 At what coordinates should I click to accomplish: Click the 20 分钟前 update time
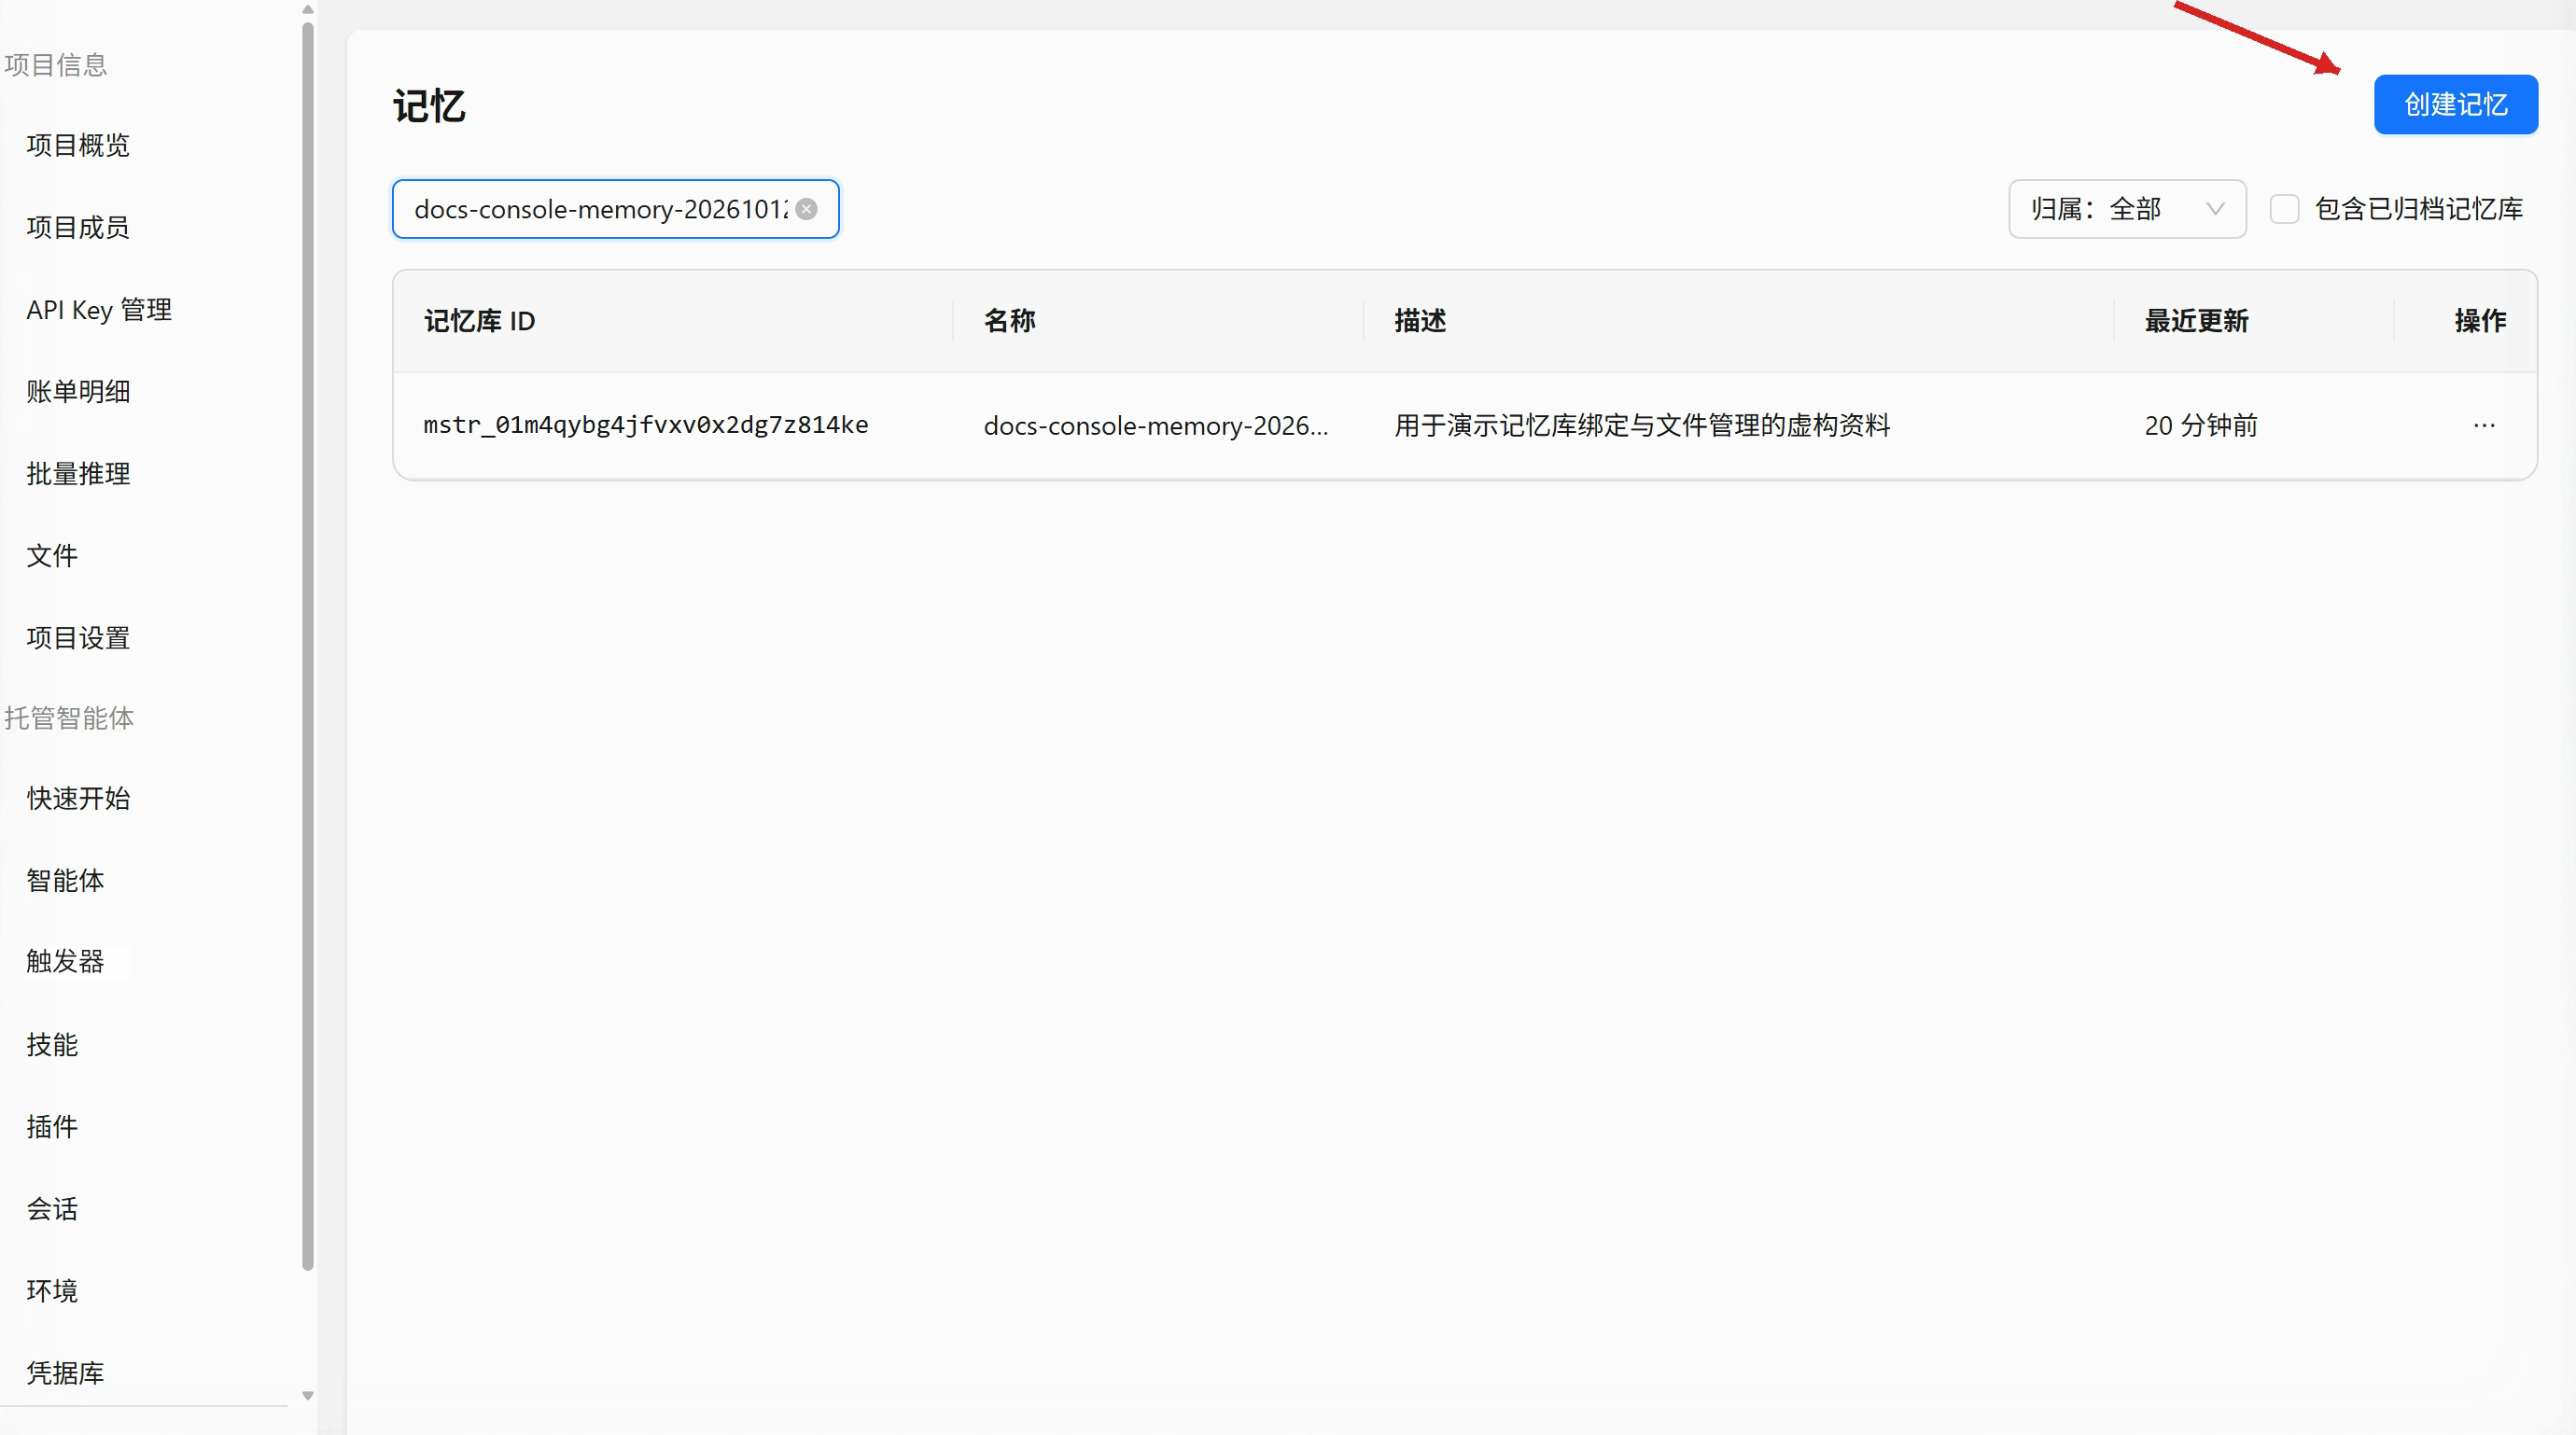click(2201, 425)
